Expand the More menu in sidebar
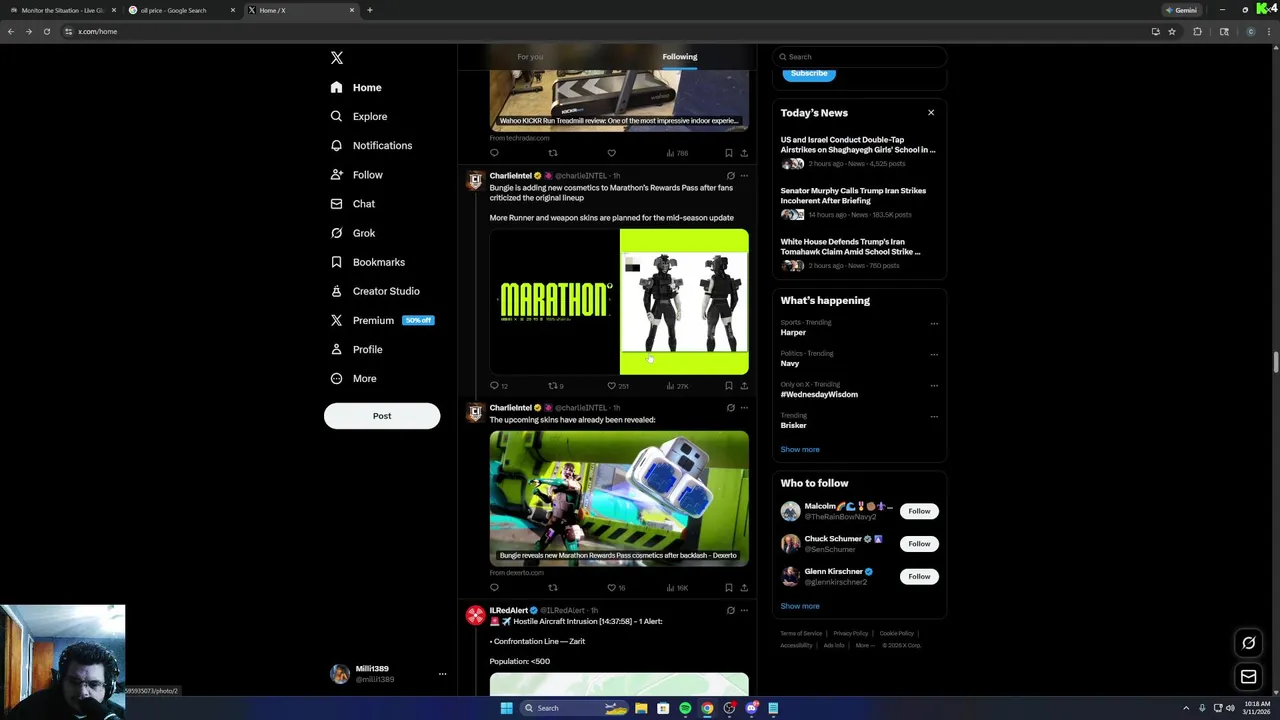 tap(353, 379)
